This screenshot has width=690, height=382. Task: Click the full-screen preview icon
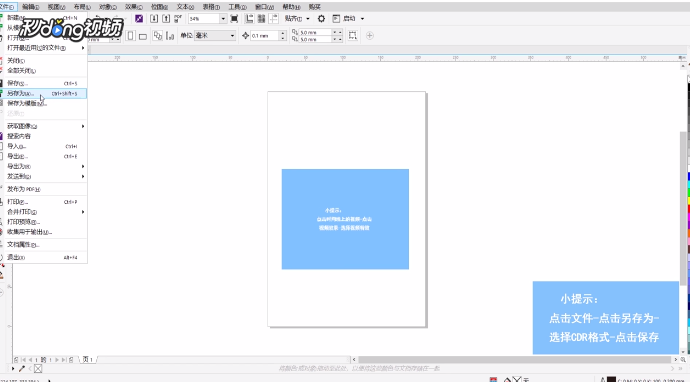(234, 18)
